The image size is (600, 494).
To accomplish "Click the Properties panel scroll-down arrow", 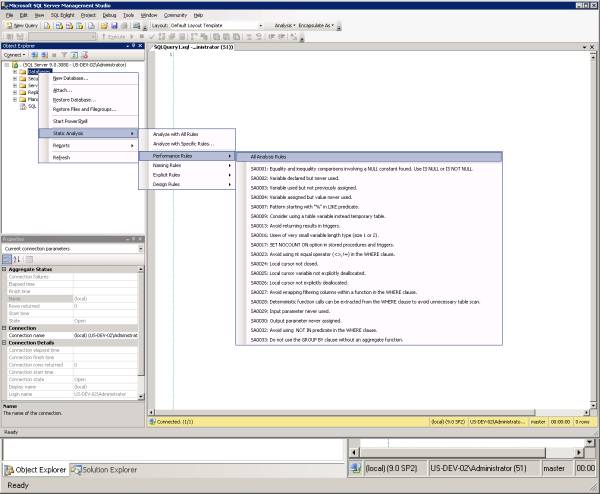I will pyautogui.click(x=141, y=396).
